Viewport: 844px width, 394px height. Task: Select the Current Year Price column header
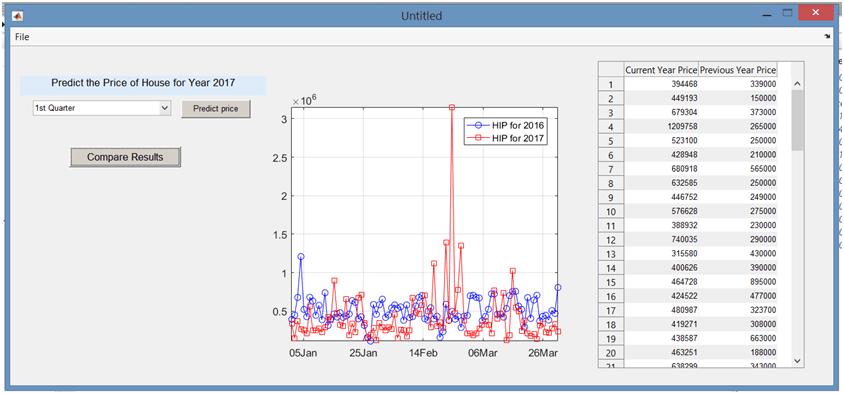[661, 70]
